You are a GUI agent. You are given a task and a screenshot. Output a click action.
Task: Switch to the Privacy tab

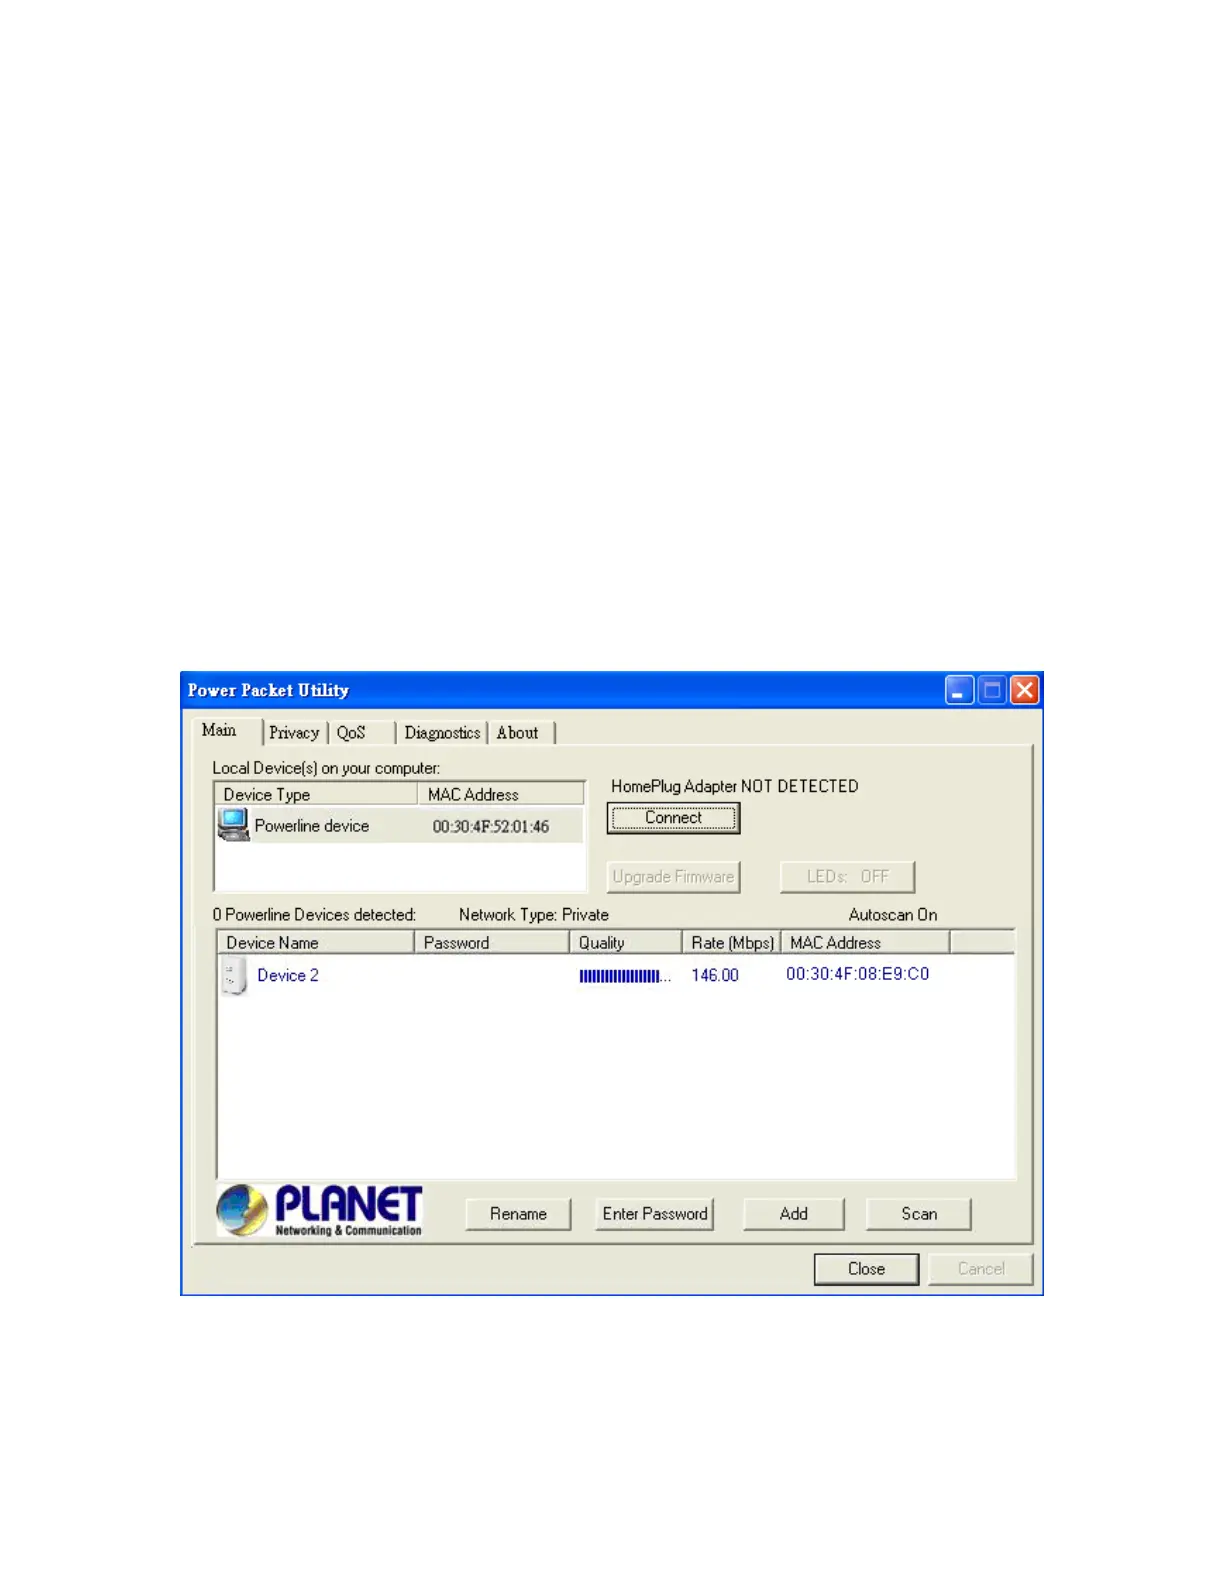pos(294,733)
